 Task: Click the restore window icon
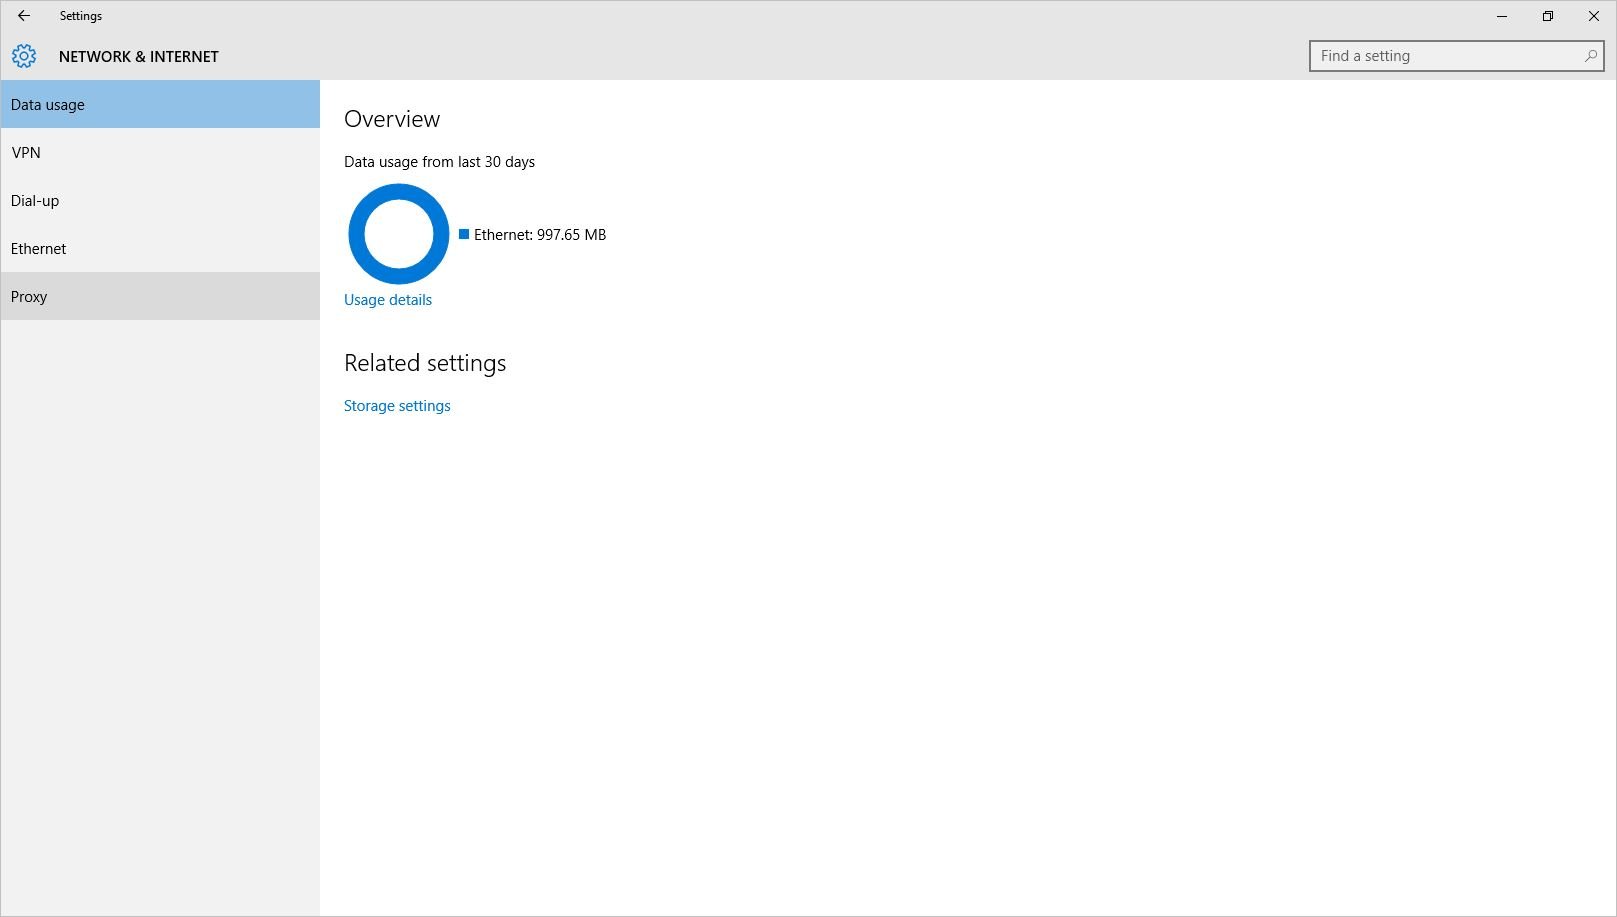pyautogui.click(x=1547, y=16)
